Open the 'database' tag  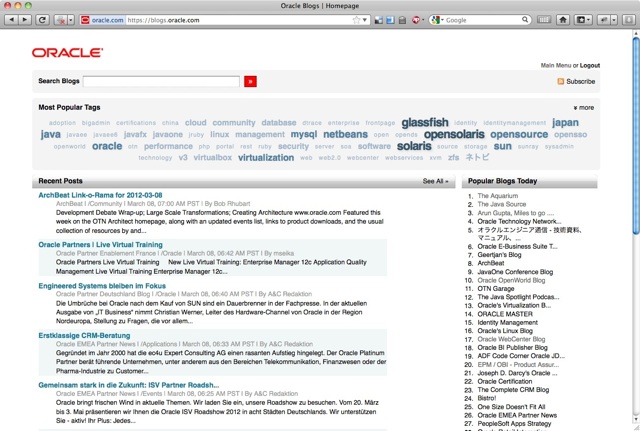pos(279,122)
